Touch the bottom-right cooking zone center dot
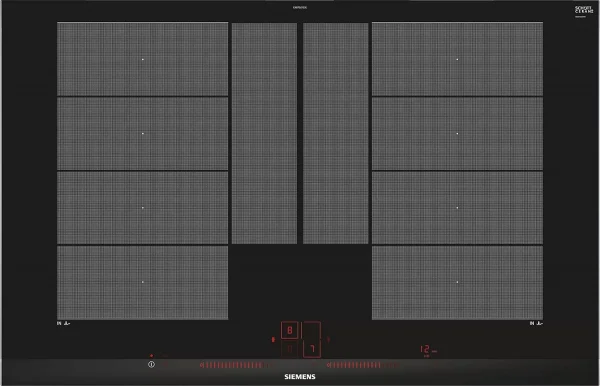Viewport: 600px width, 386px height. coord(457,282)
